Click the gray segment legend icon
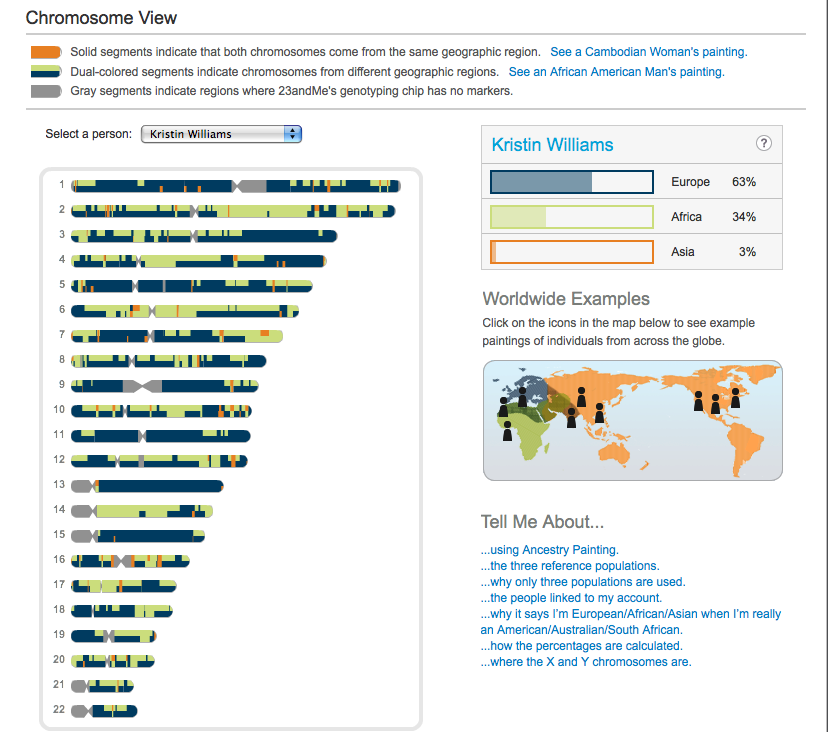Screen dimensions: 828x732 [46, 91]
